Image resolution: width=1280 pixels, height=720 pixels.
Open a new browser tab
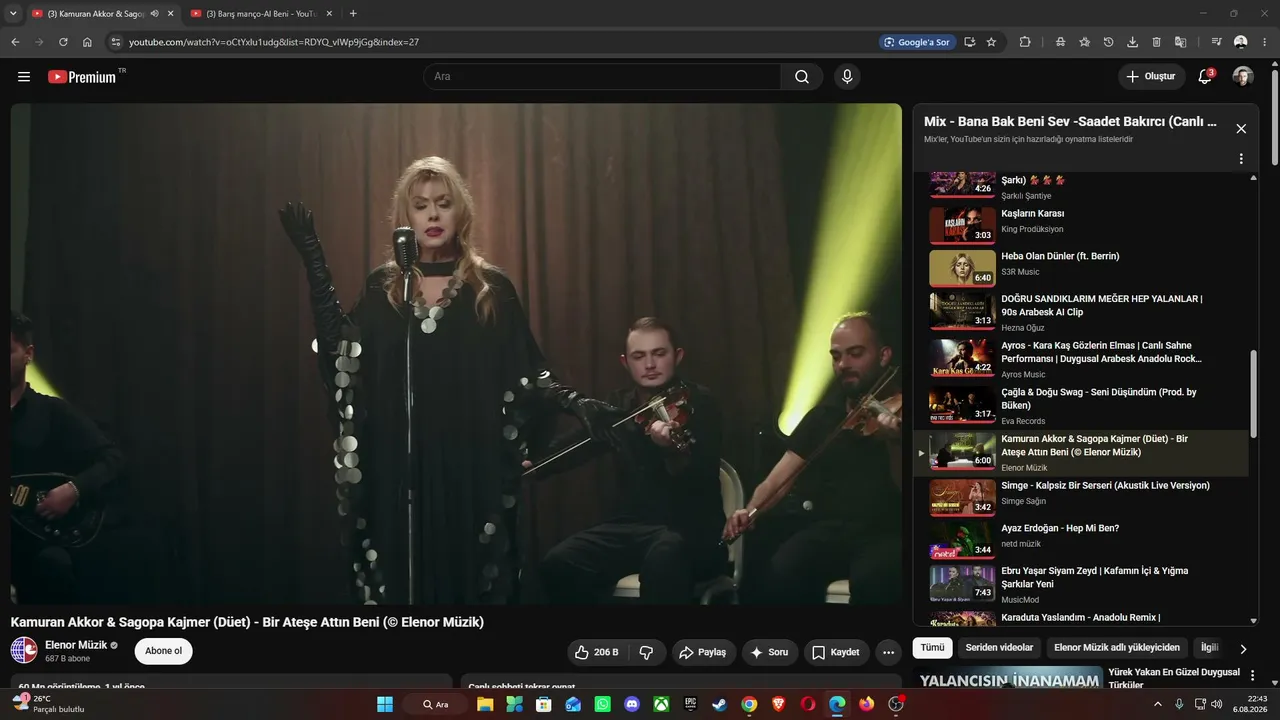point(353,14)
